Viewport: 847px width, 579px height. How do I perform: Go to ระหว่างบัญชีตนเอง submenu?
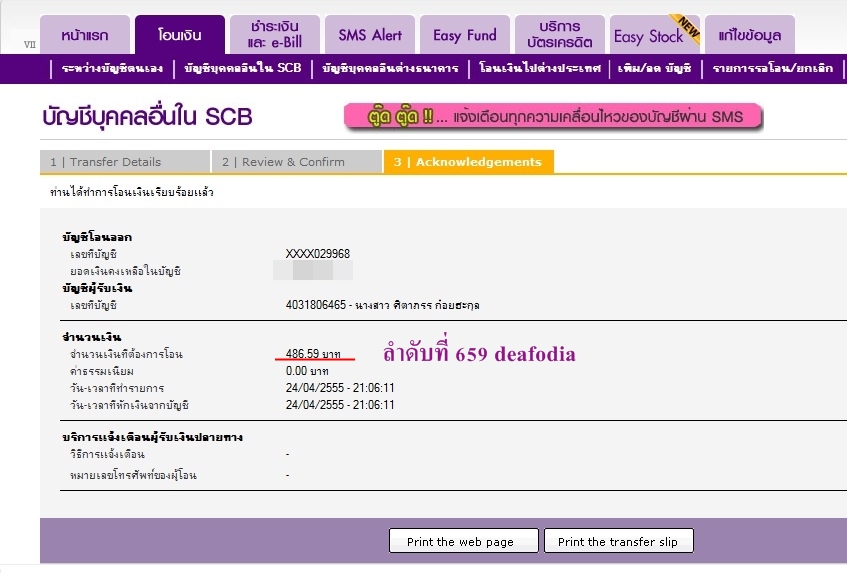[x=112, y=69]
